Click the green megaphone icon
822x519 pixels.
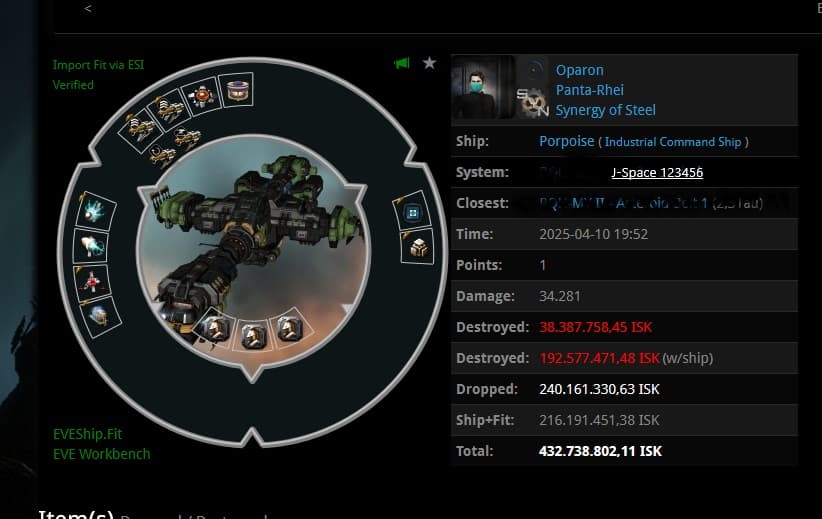pyautogui.click(x=402, y=63)
